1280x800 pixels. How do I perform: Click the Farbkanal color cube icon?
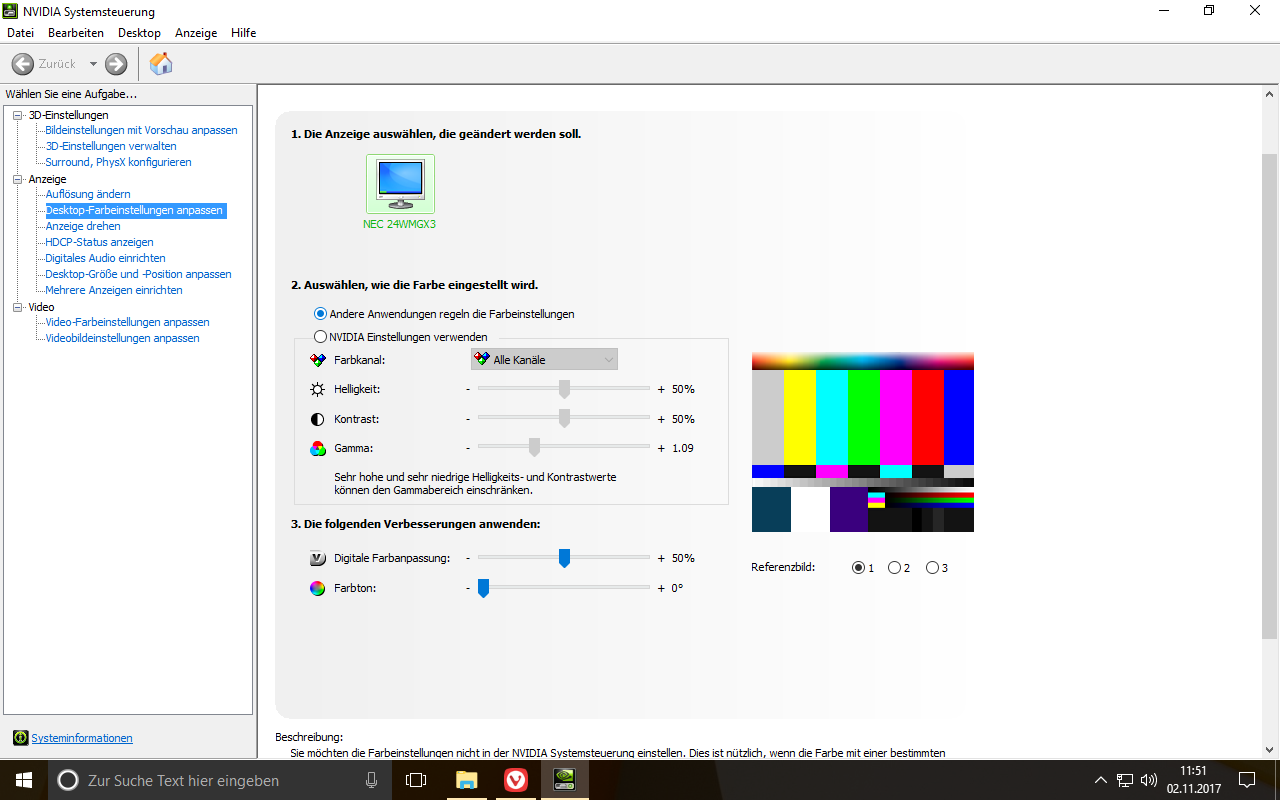click(317, 359)
